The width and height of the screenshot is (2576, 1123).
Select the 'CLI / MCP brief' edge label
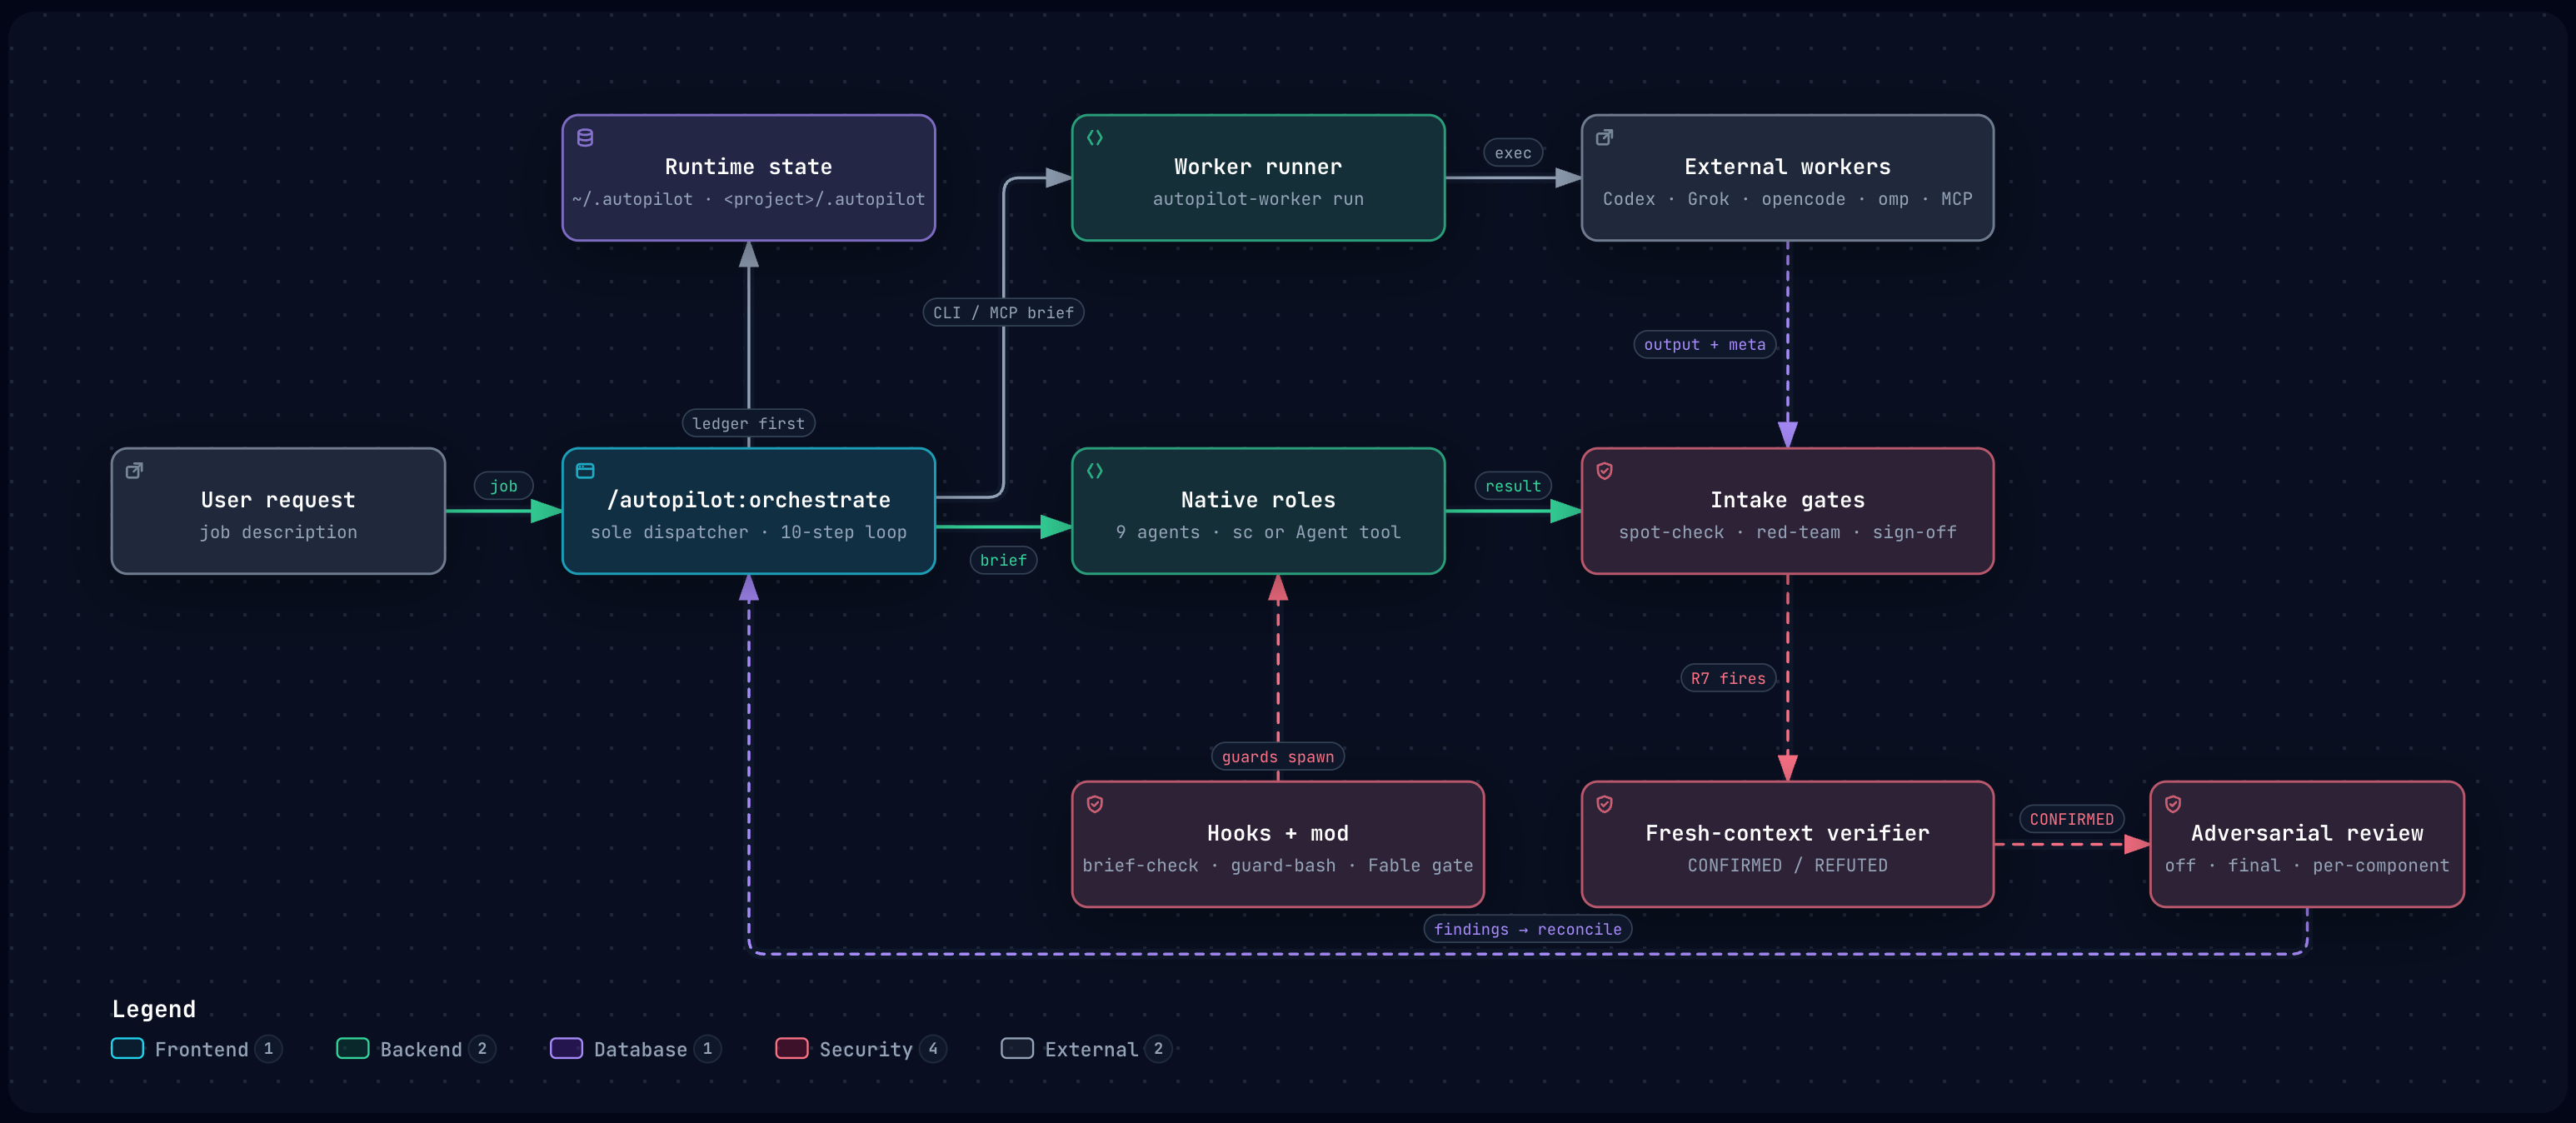[x=1003, y=312]
